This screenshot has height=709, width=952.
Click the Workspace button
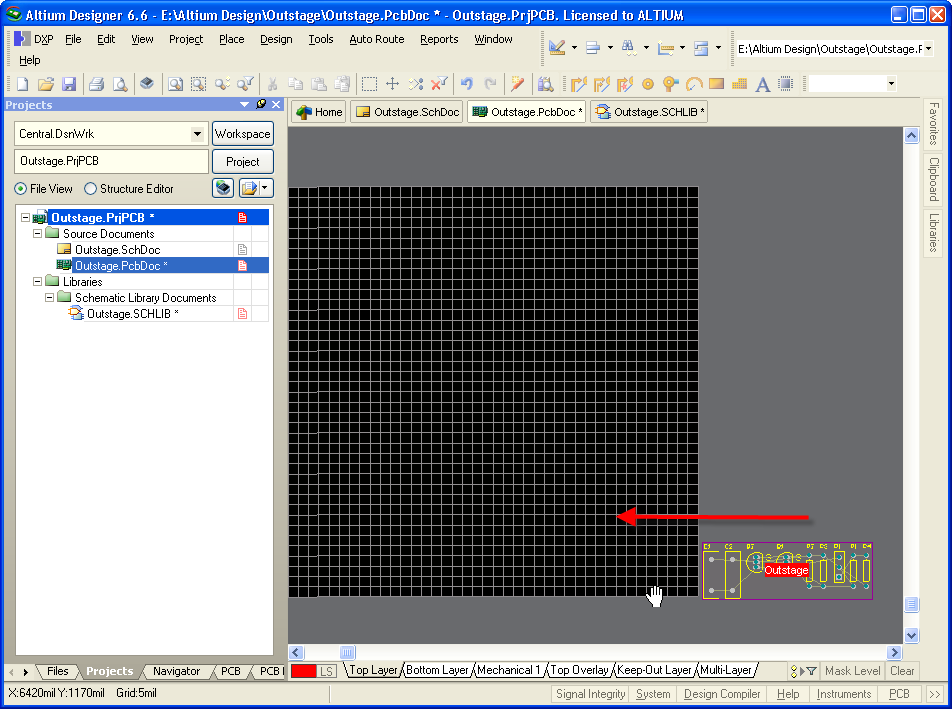tap(242, 134)
